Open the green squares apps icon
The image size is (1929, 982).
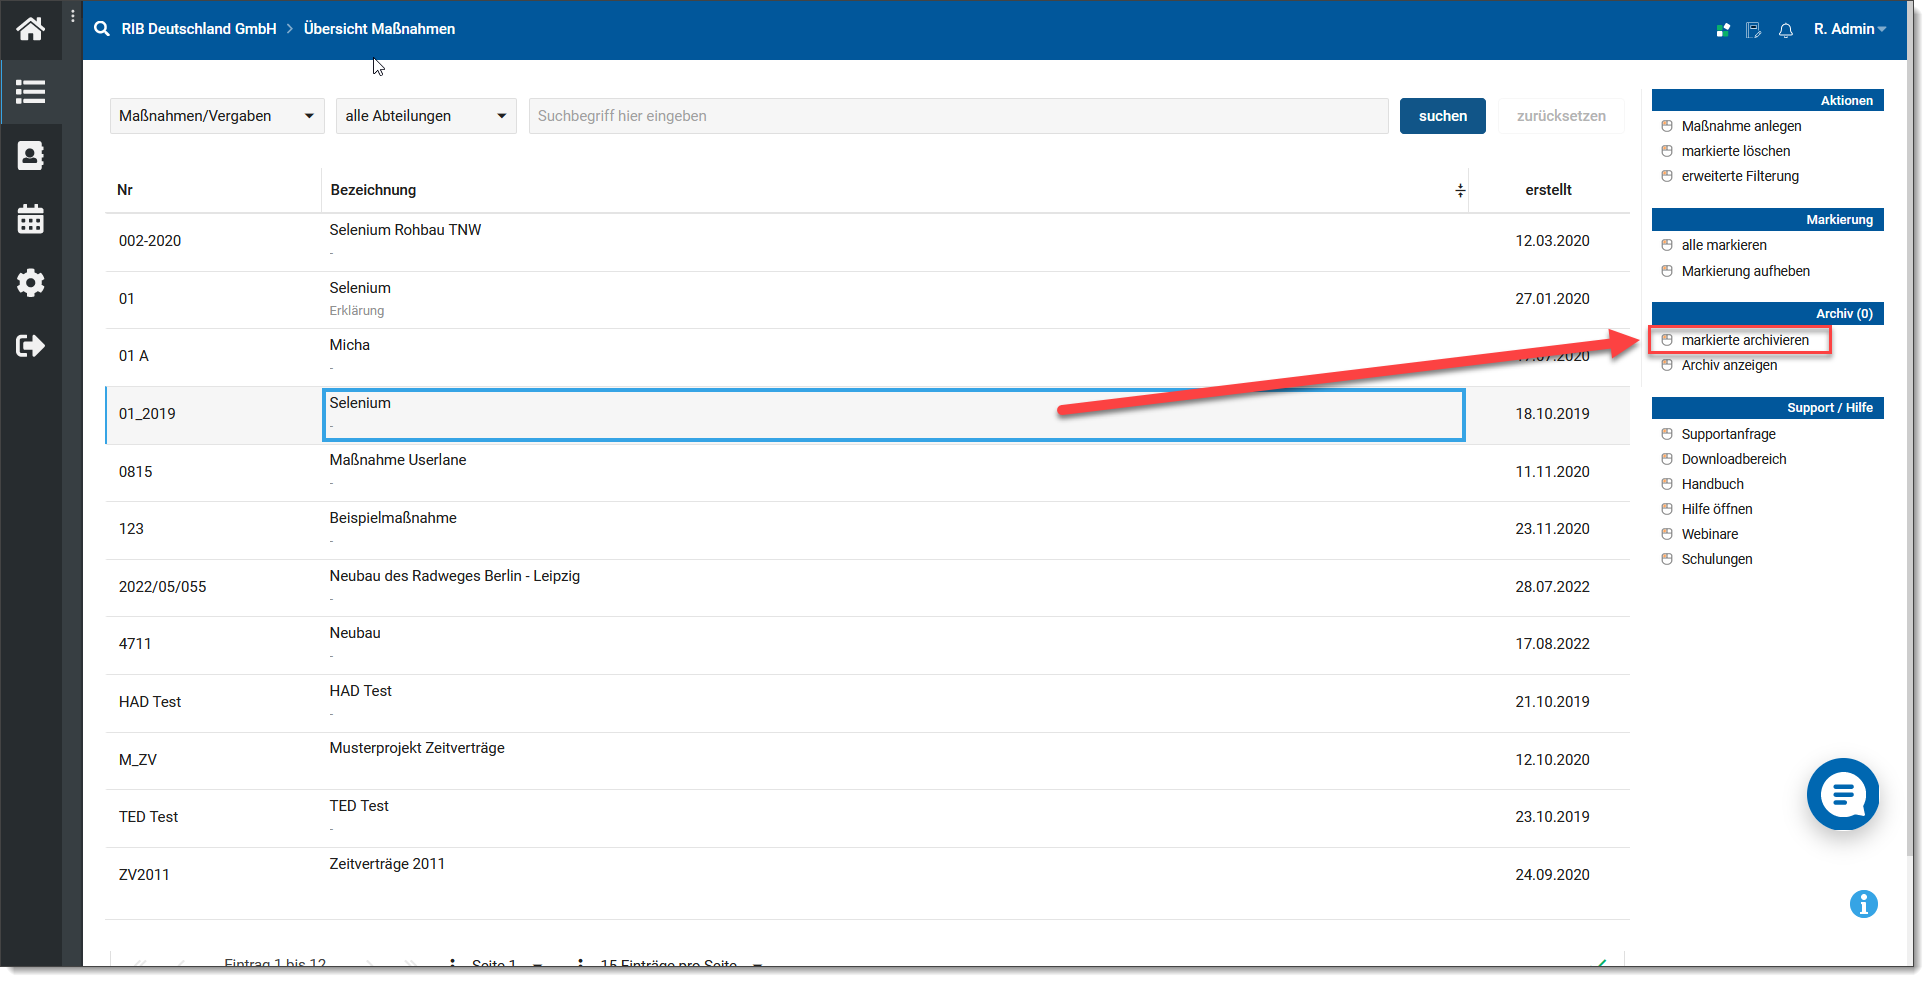[x=1723, y=30]
